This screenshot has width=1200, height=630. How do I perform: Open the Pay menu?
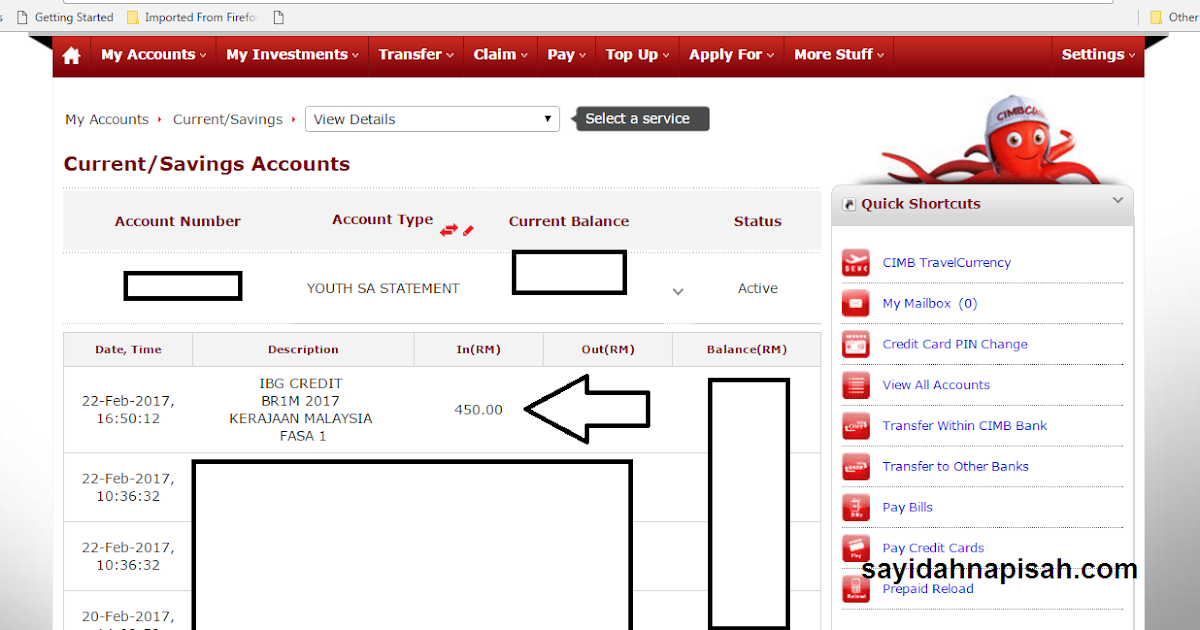(x=567, y=55)
